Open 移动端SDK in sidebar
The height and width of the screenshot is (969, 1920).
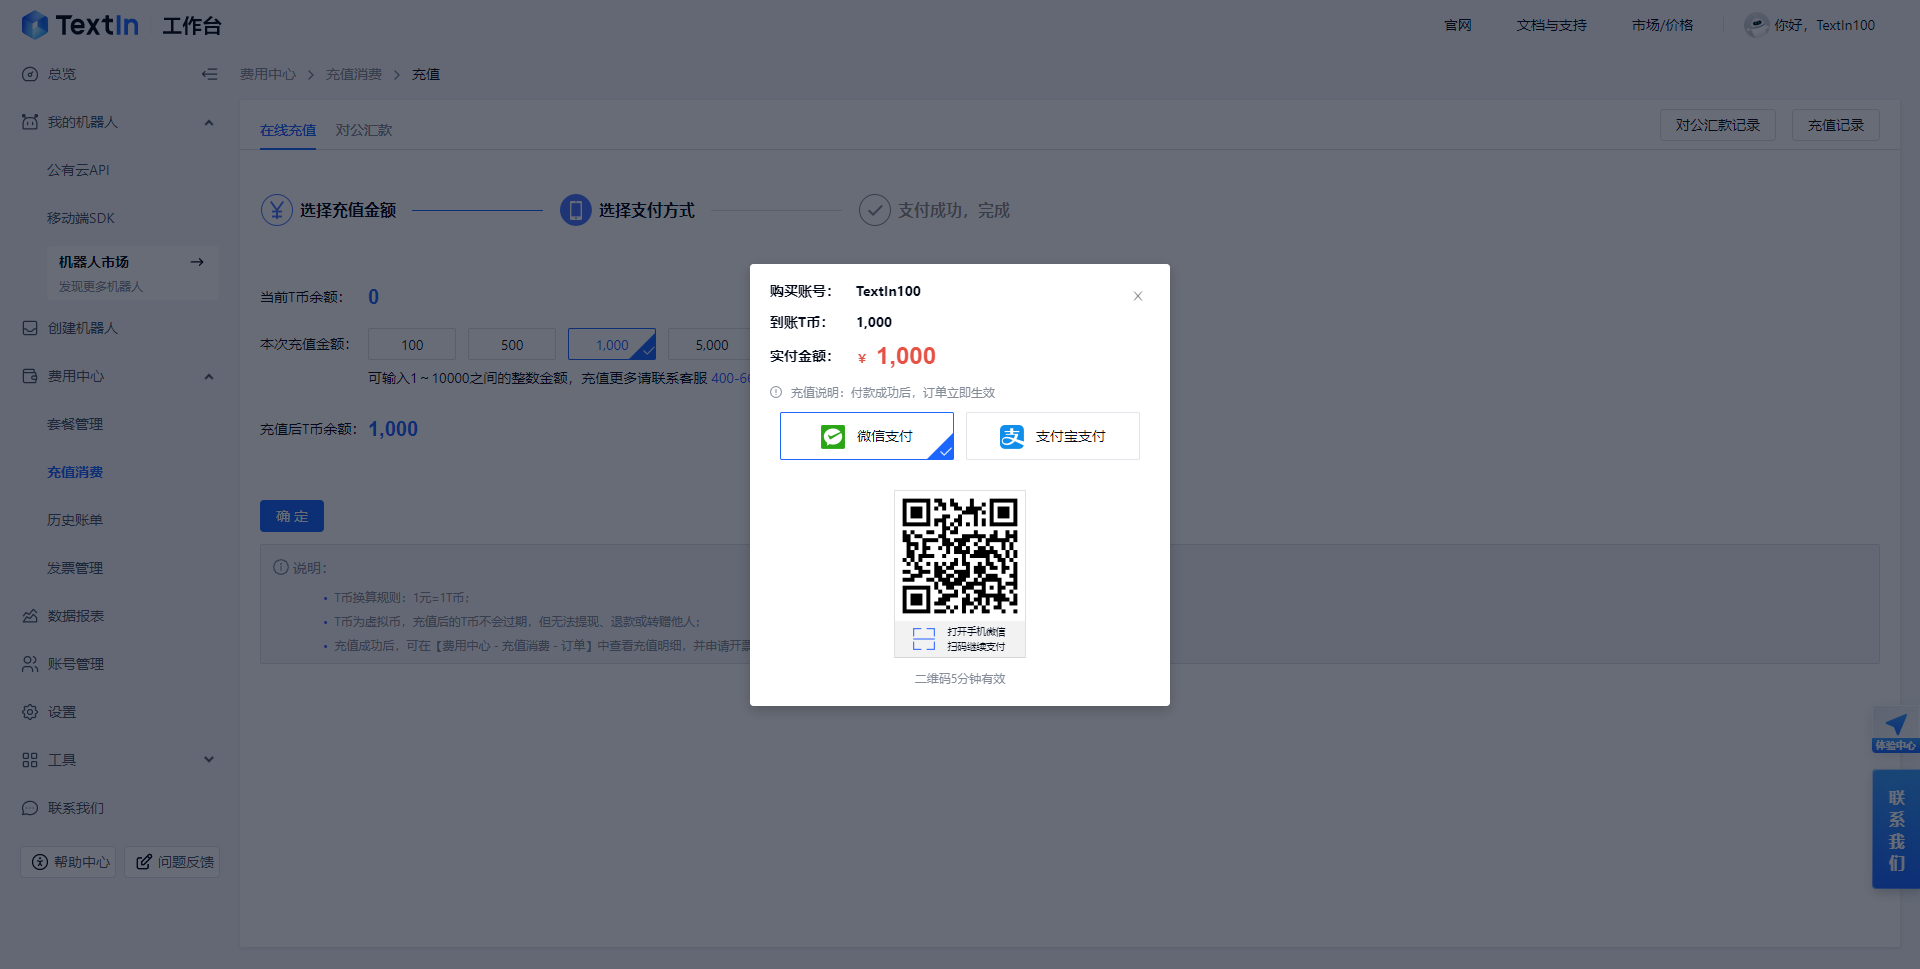pos(81,218)
